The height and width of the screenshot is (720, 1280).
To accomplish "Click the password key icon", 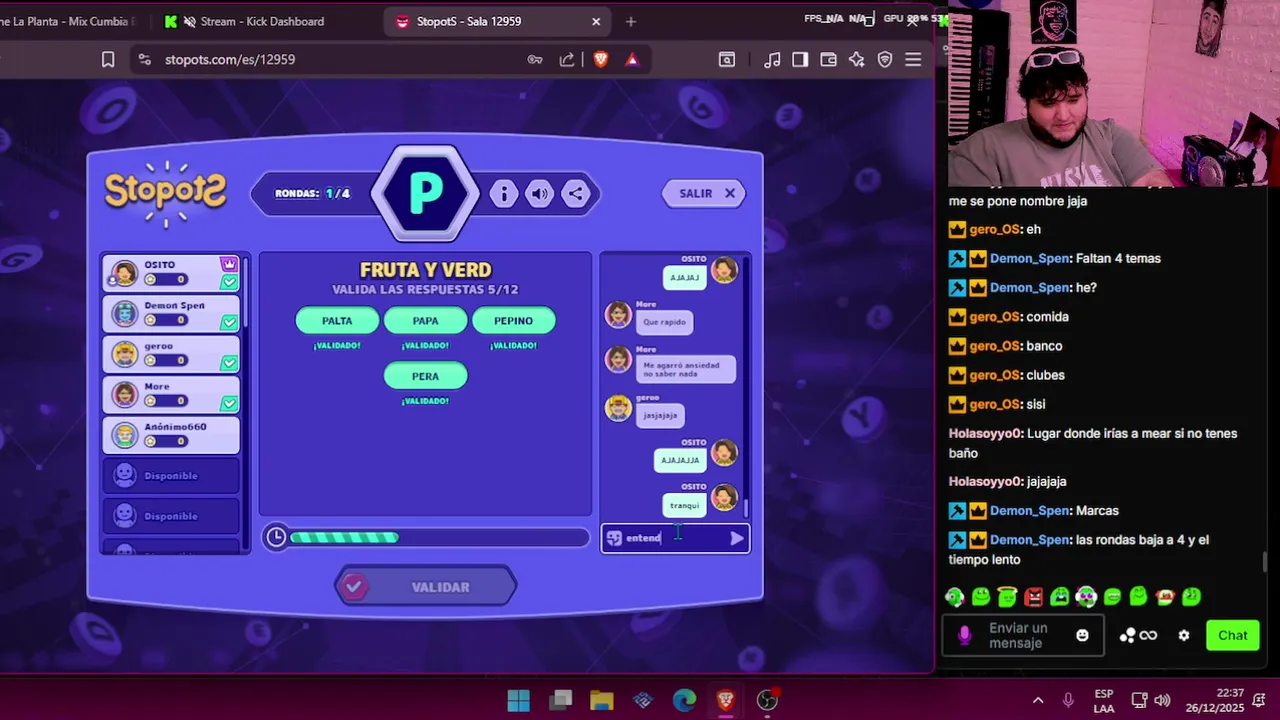I will pyautogui.click(x=535, y=60).
